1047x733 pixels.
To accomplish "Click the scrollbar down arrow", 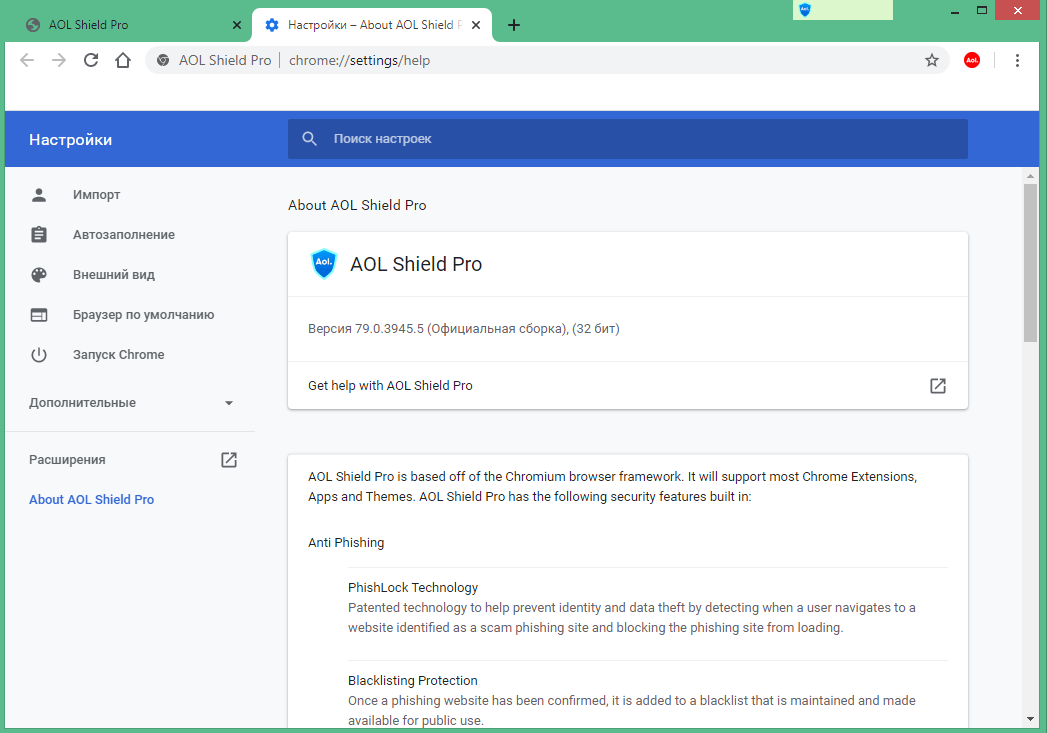I will point(1030,719).
